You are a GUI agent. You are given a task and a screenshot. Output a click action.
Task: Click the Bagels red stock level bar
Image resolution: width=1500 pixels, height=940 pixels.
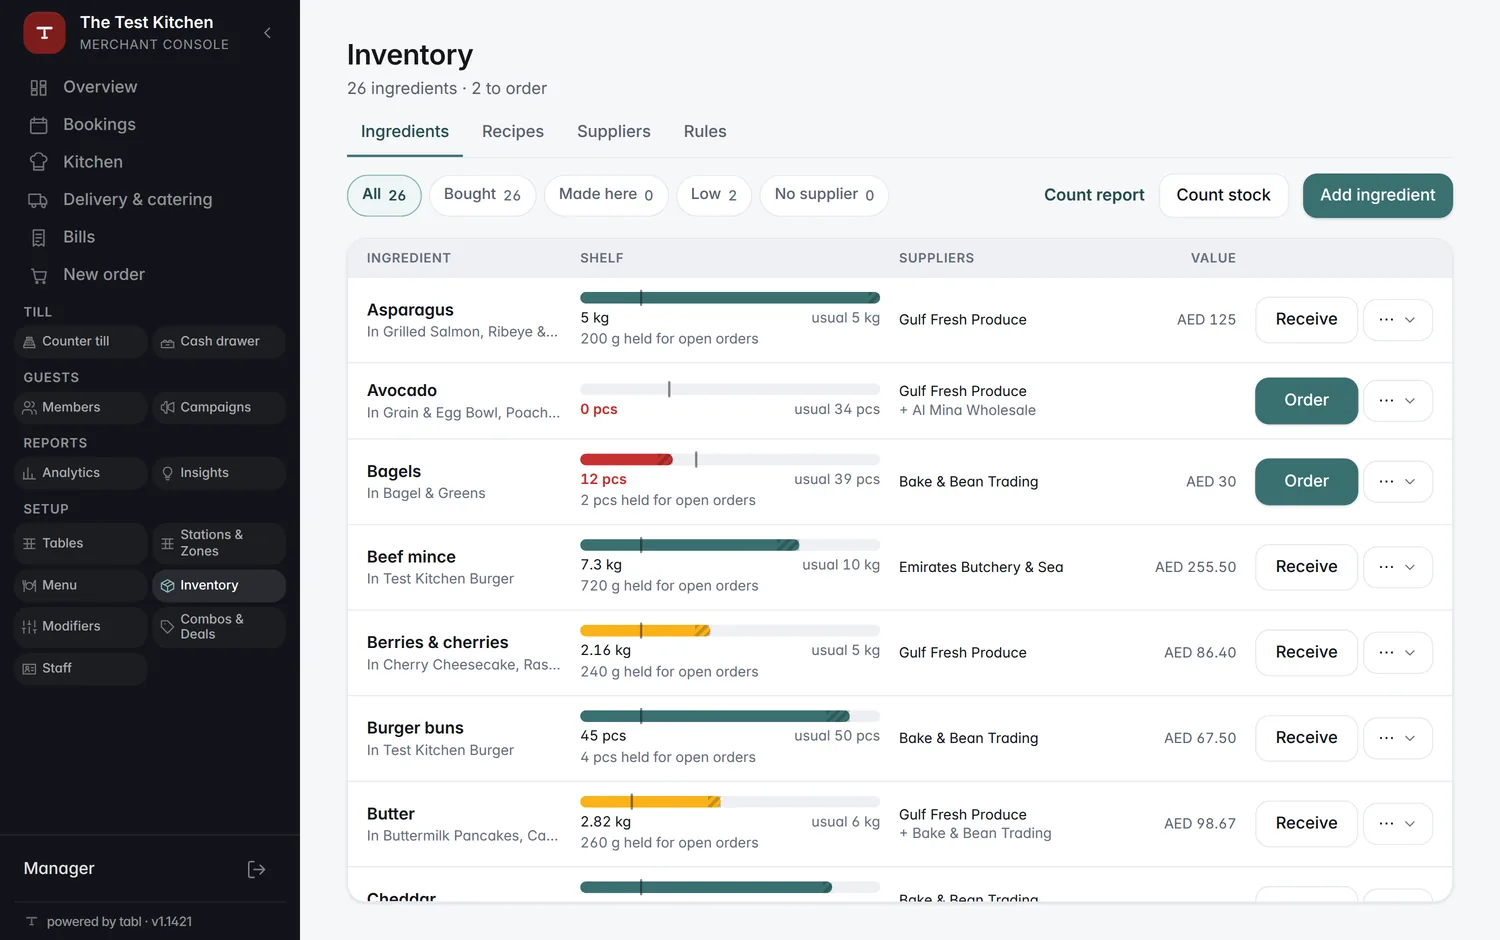click(x=627, y=460)
